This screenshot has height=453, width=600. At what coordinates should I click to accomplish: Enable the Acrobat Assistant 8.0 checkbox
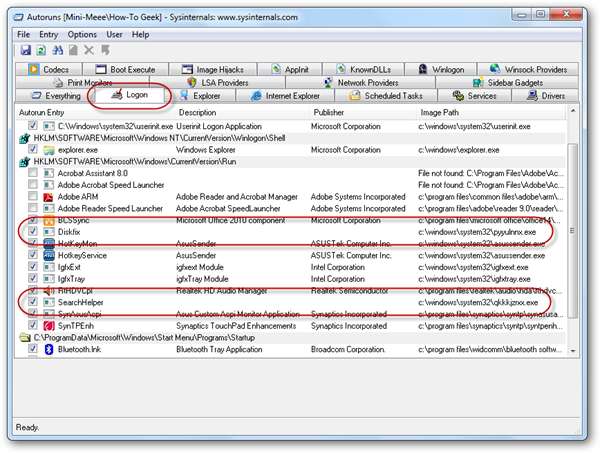click(33, 173)
